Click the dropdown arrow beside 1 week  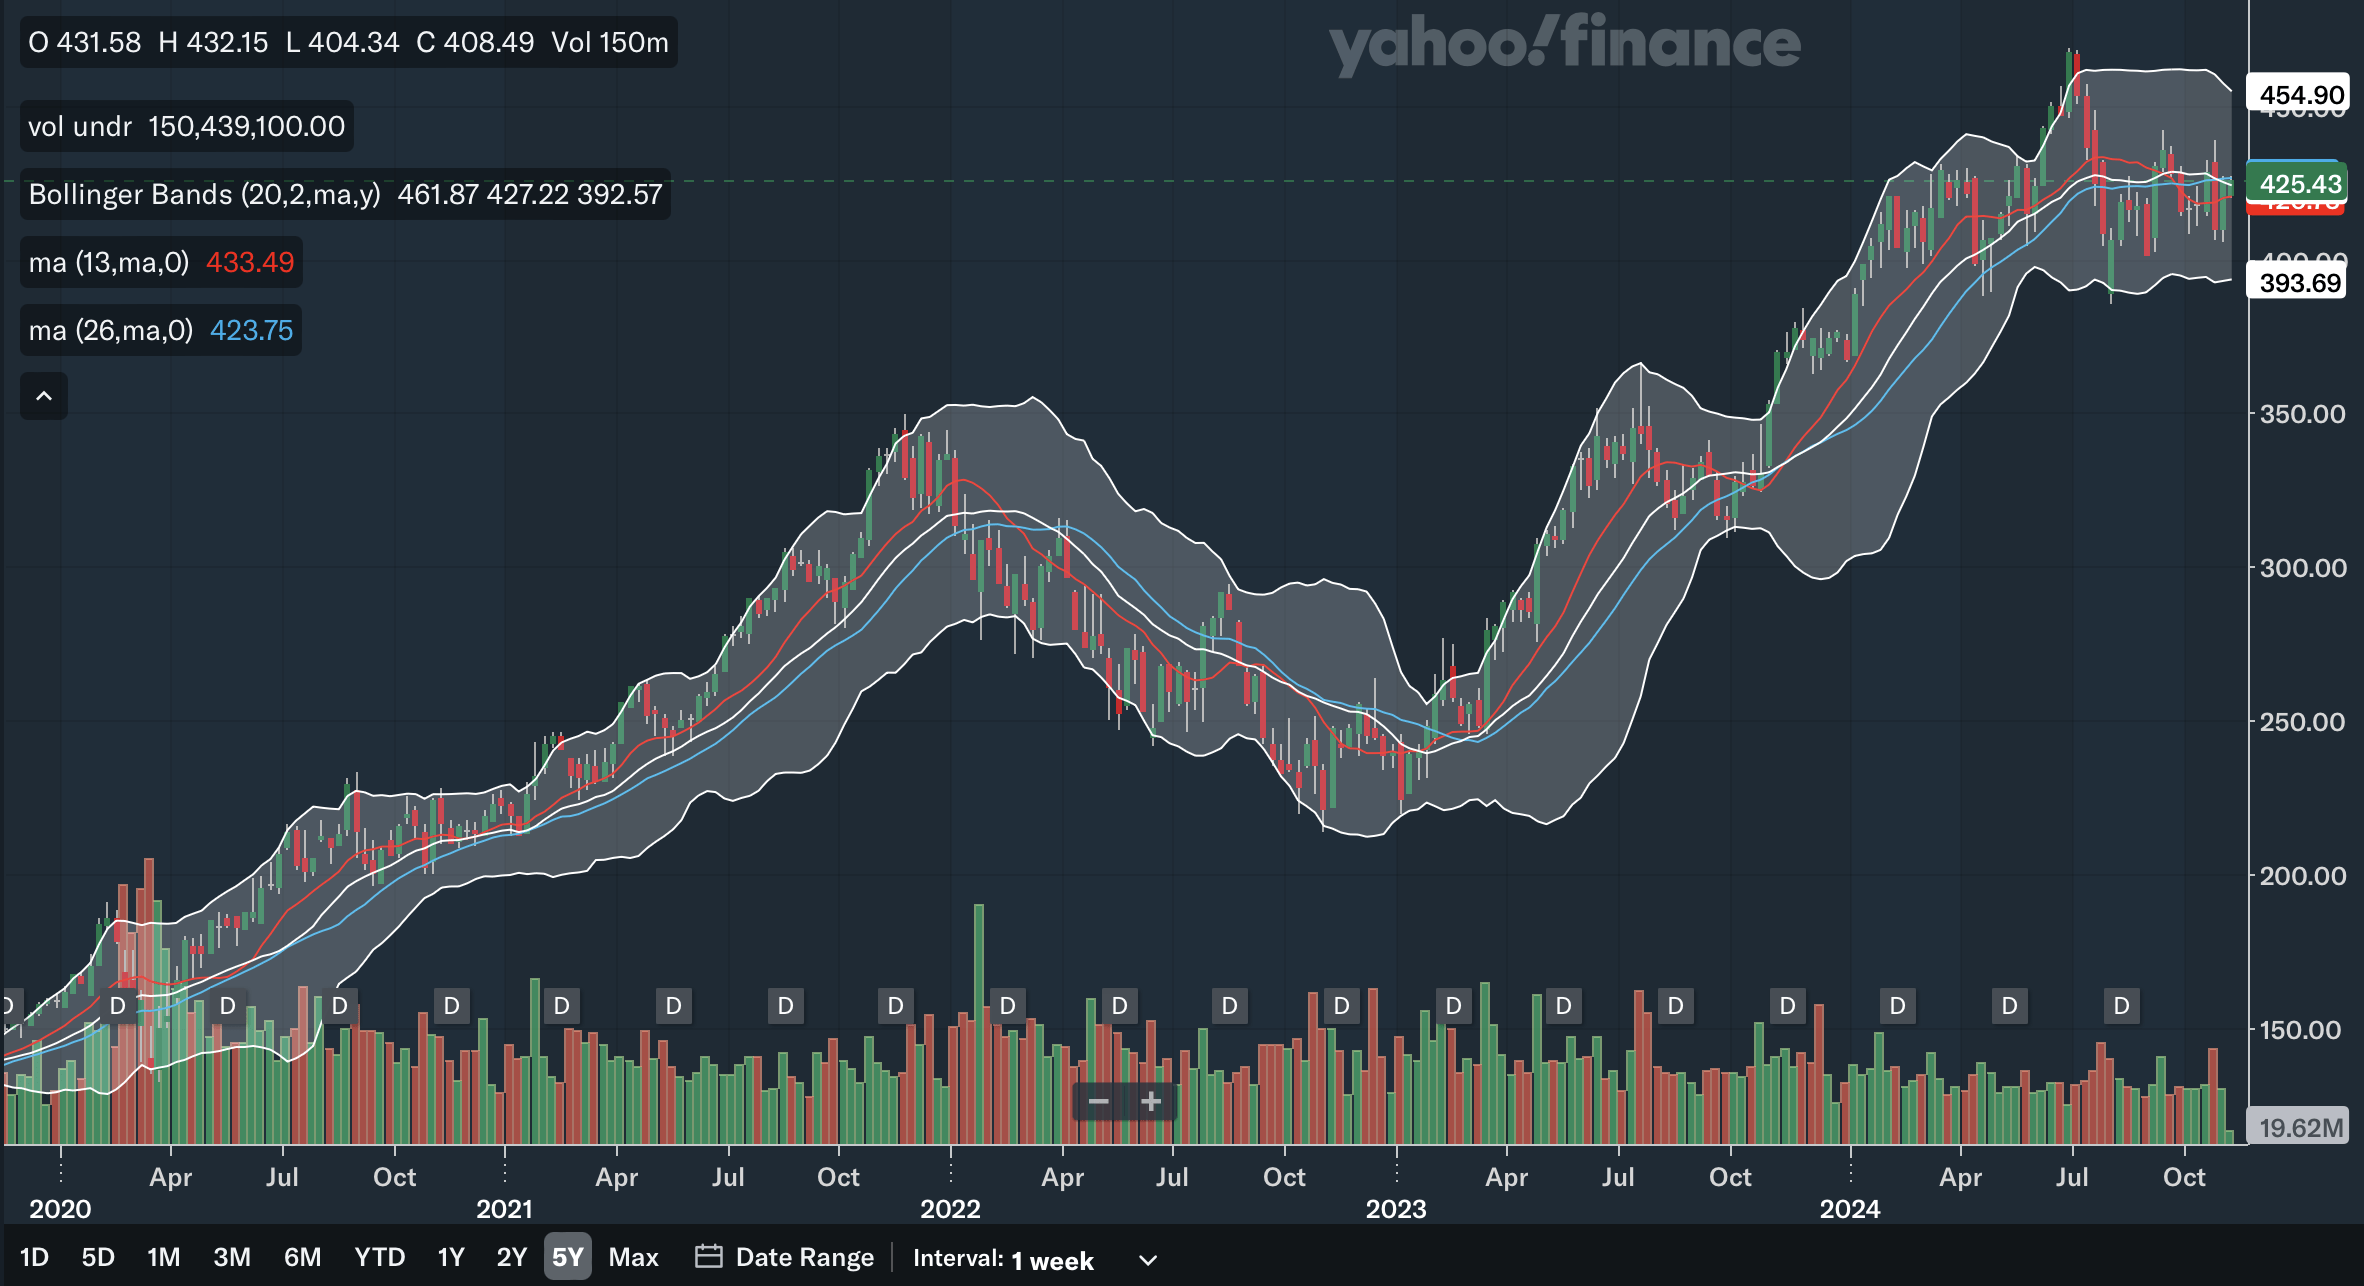1148,1260
